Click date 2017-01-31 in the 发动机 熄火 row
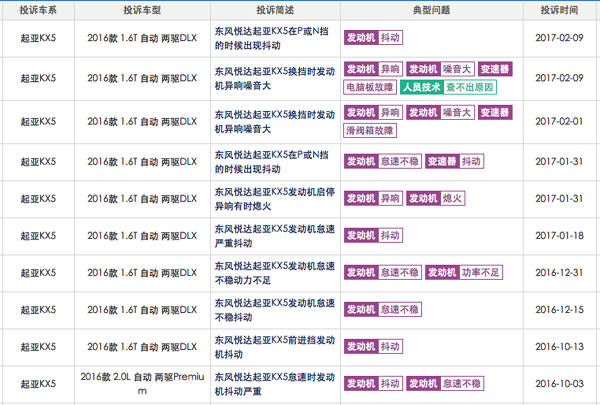Image resolution: width=600 pixels, height=405 pixels. pos(559,199)
